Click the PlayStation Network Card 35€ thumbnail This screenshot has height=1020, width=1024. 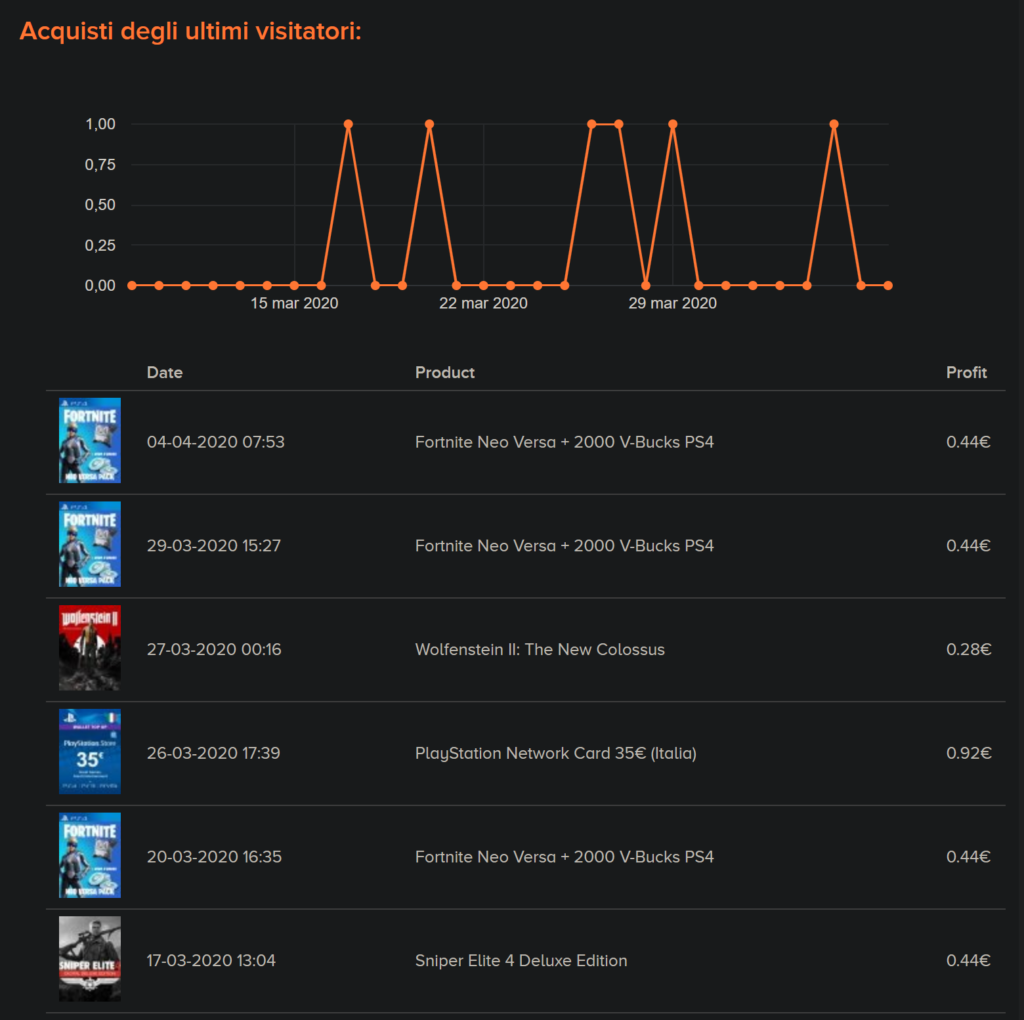click(89, 752)
